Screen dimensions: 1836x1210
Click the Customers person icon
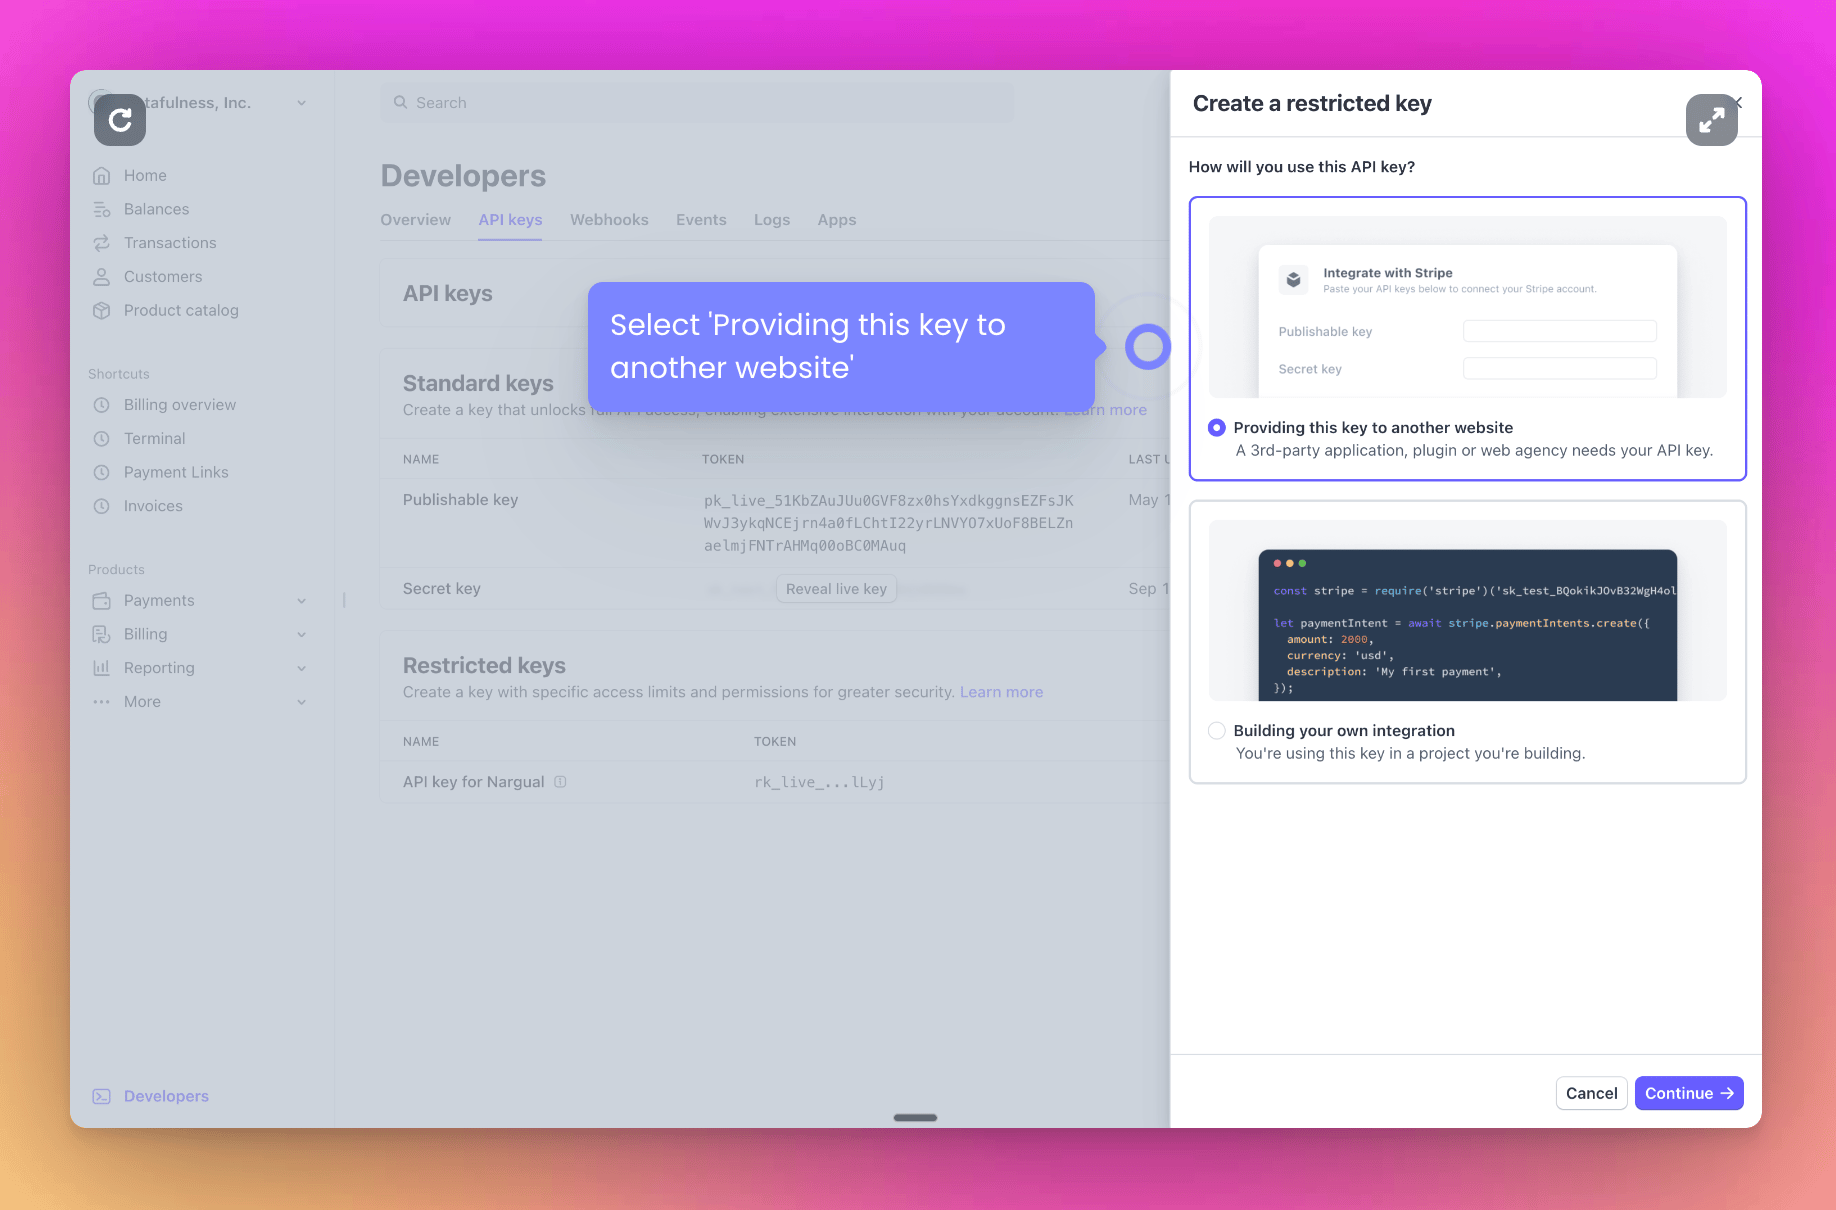(x=101, y=277)
